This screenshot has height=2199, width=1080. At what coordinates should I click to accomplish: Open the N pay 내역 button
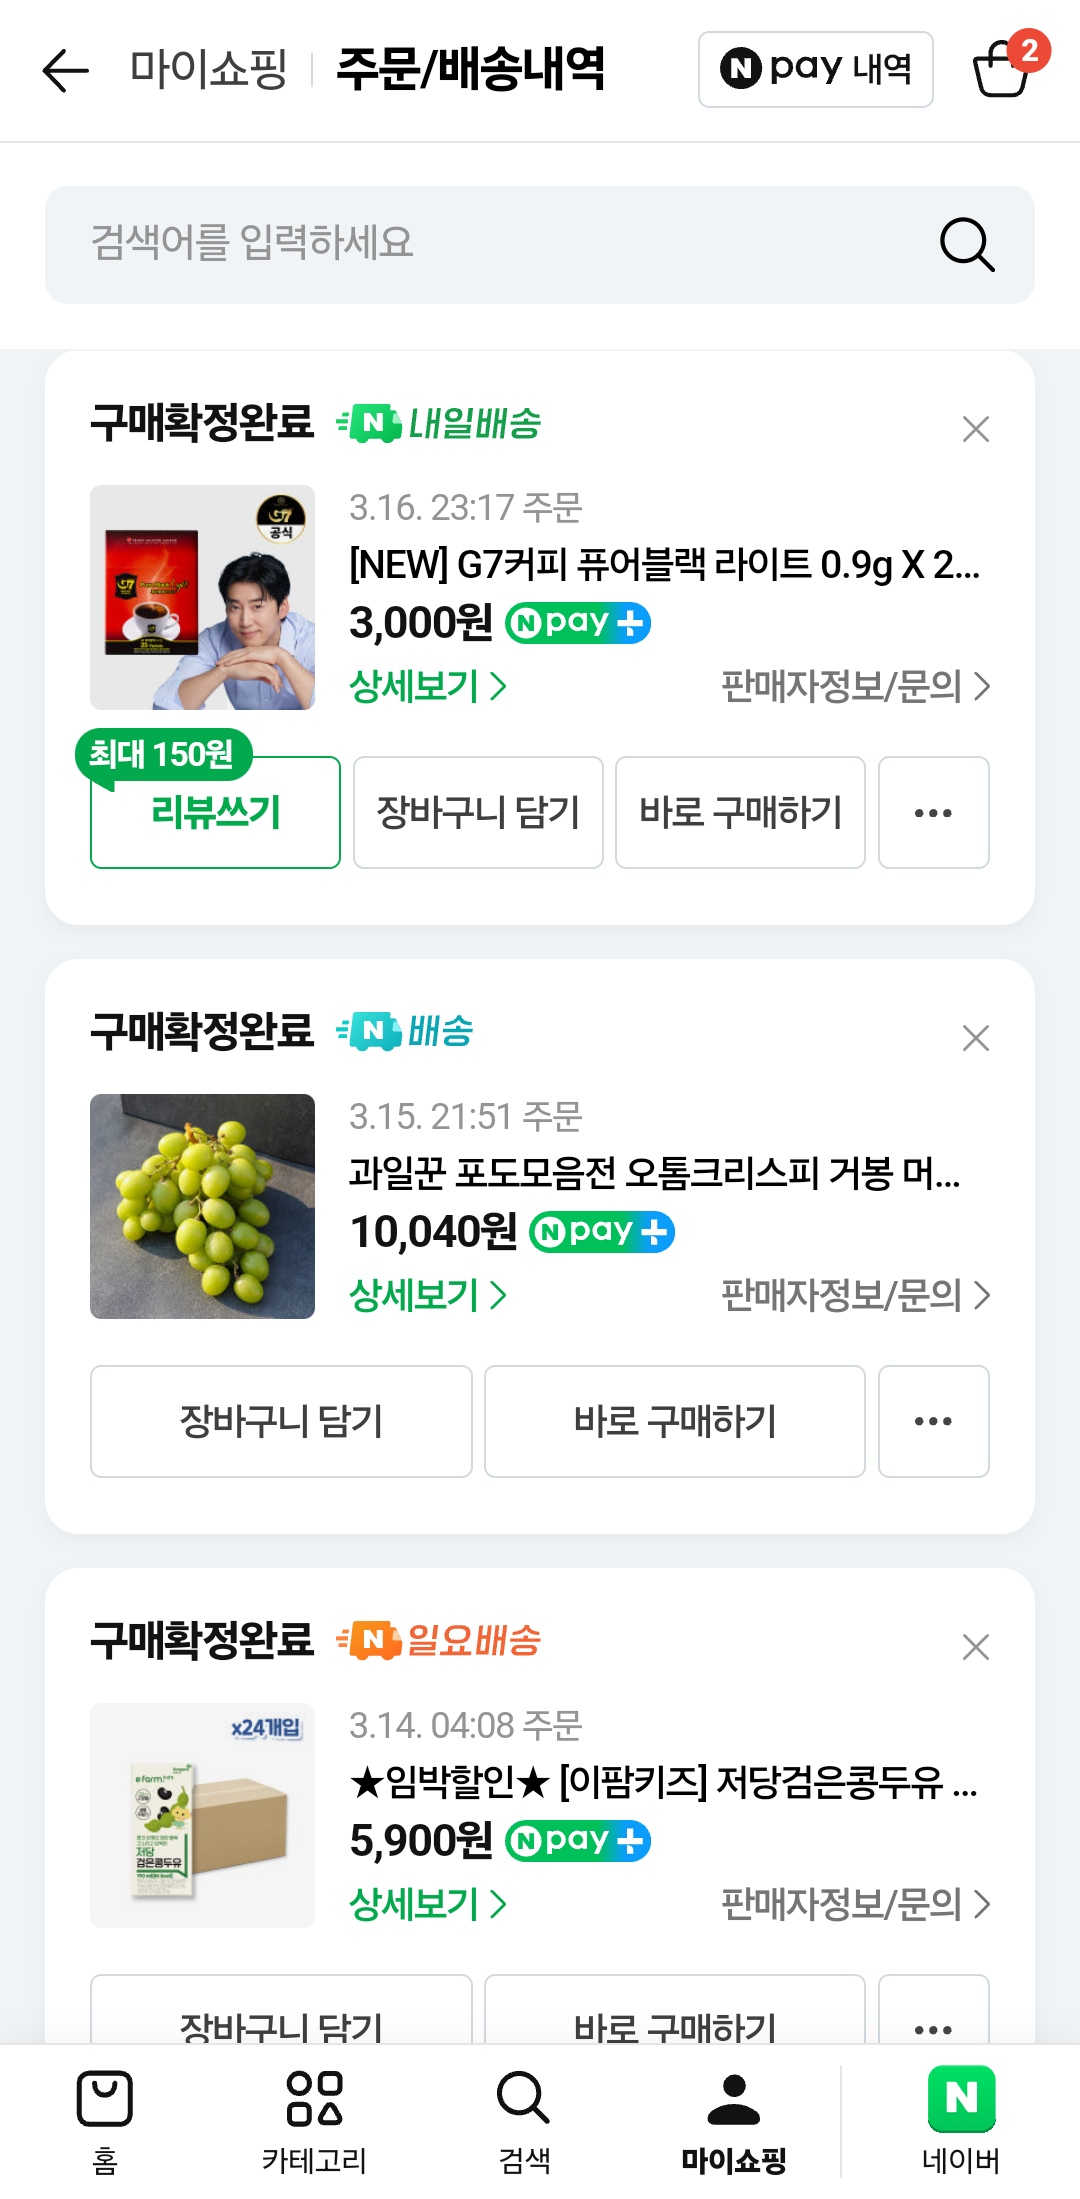(x=815, y=69)
